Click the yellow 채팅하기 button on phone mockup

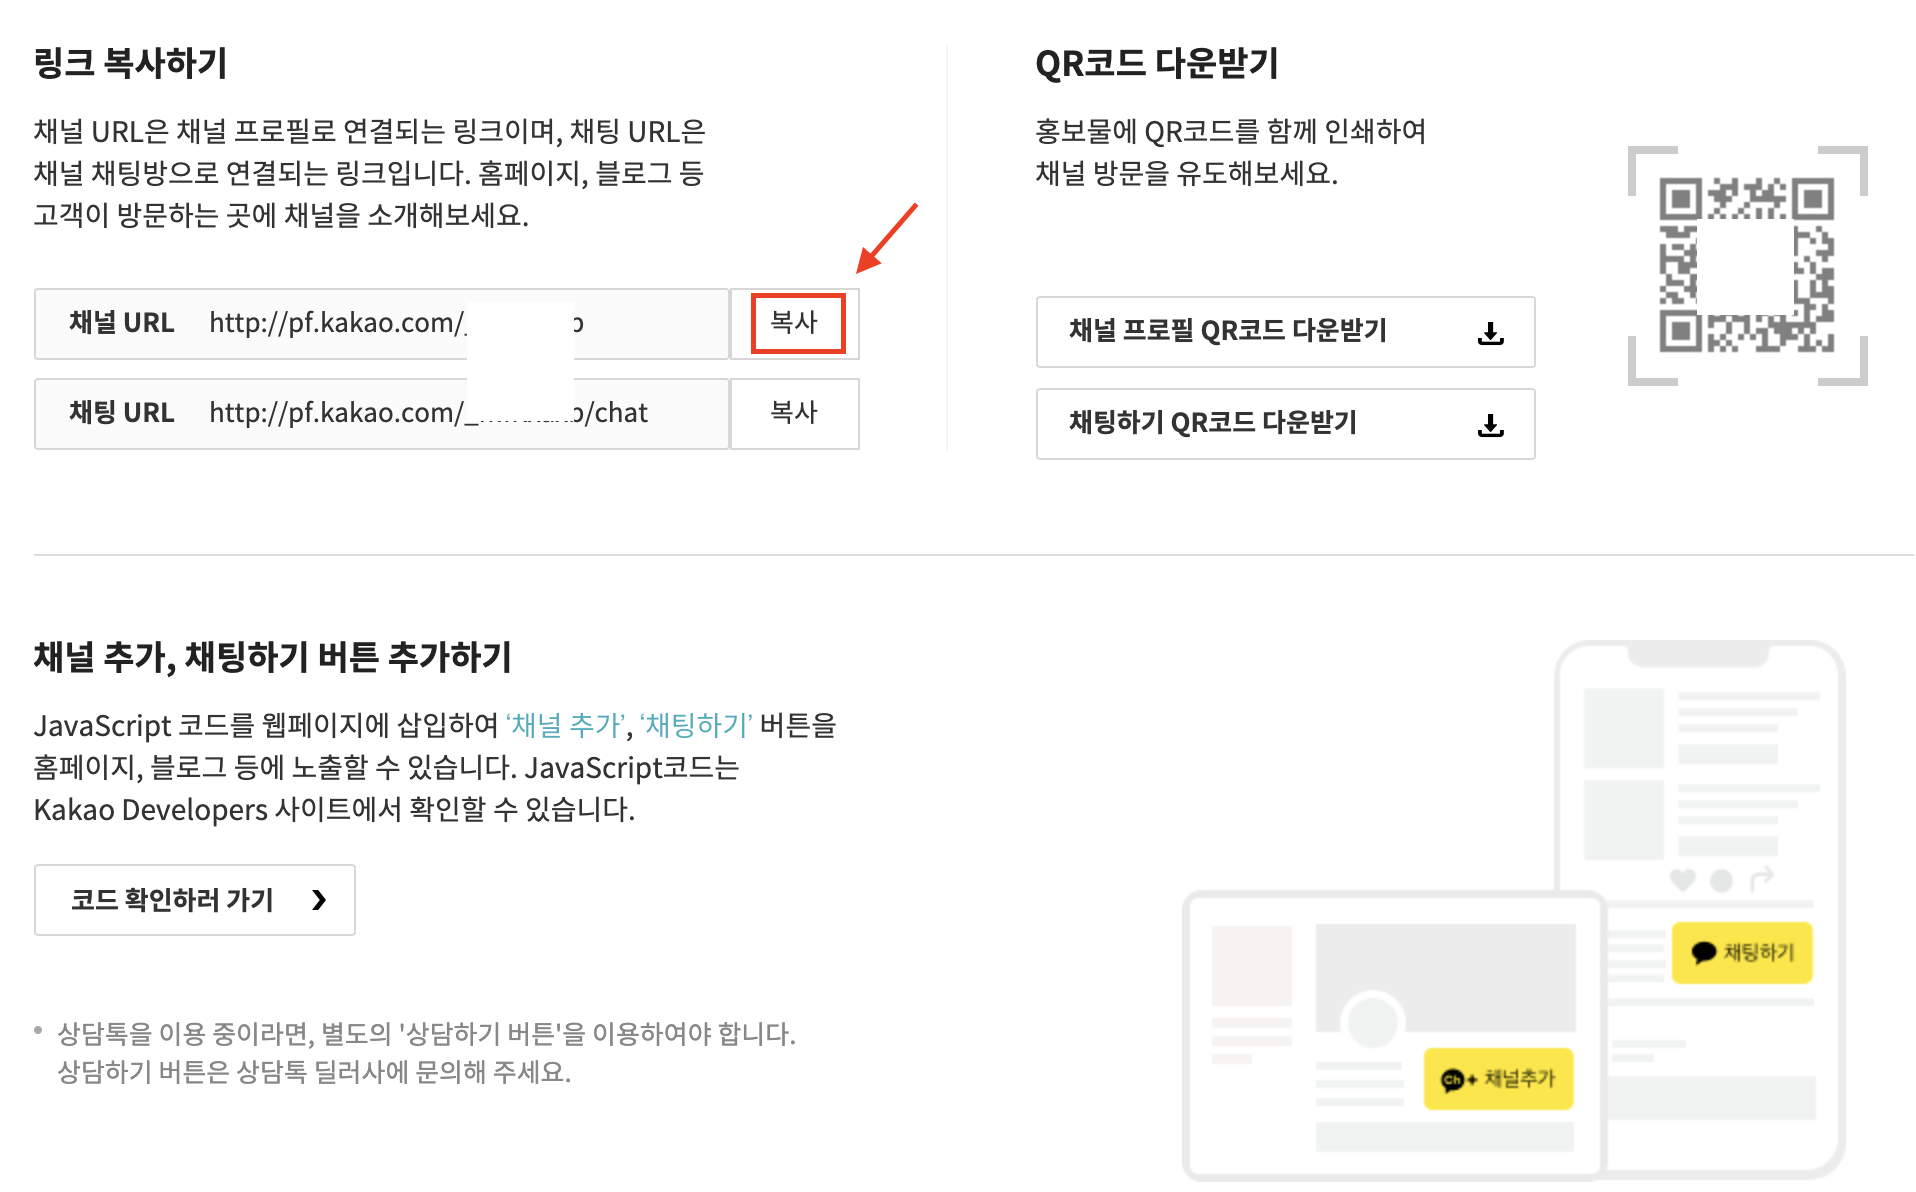pyautogui.click(x=1742, y=953)
